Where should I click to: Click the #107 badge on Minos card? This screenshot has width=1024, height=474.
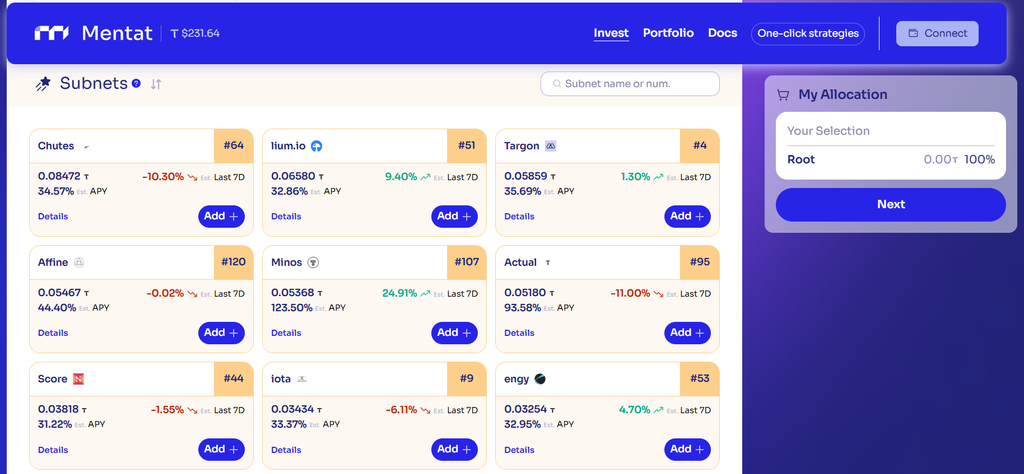tap(466, 262)
